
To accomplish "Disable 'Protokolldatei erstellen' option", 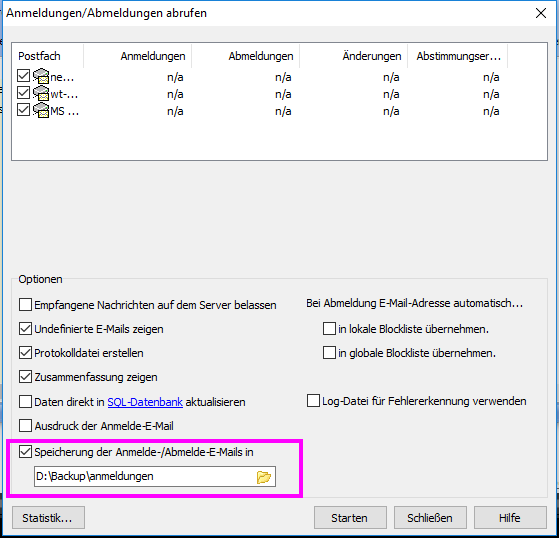I will coord(25,353).
